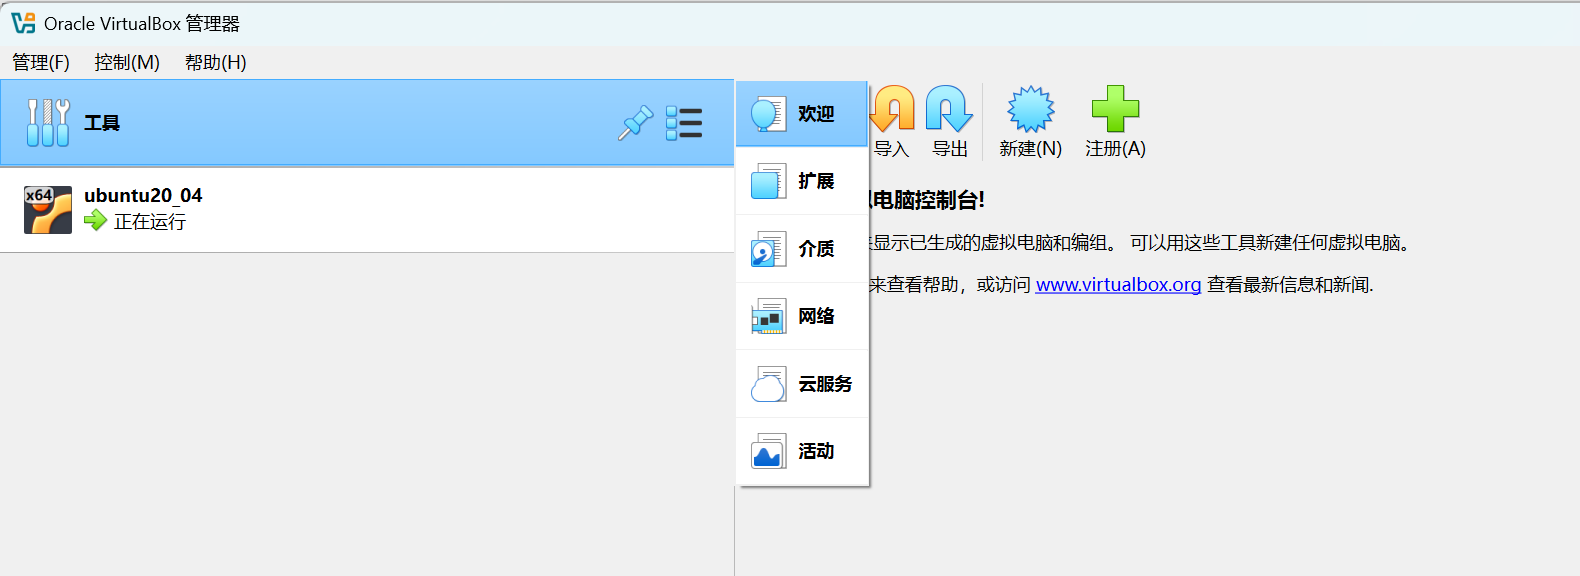Click the pin icon in the 工具 row
Viewport: 1580px width, 576px height.
point(635,123)
